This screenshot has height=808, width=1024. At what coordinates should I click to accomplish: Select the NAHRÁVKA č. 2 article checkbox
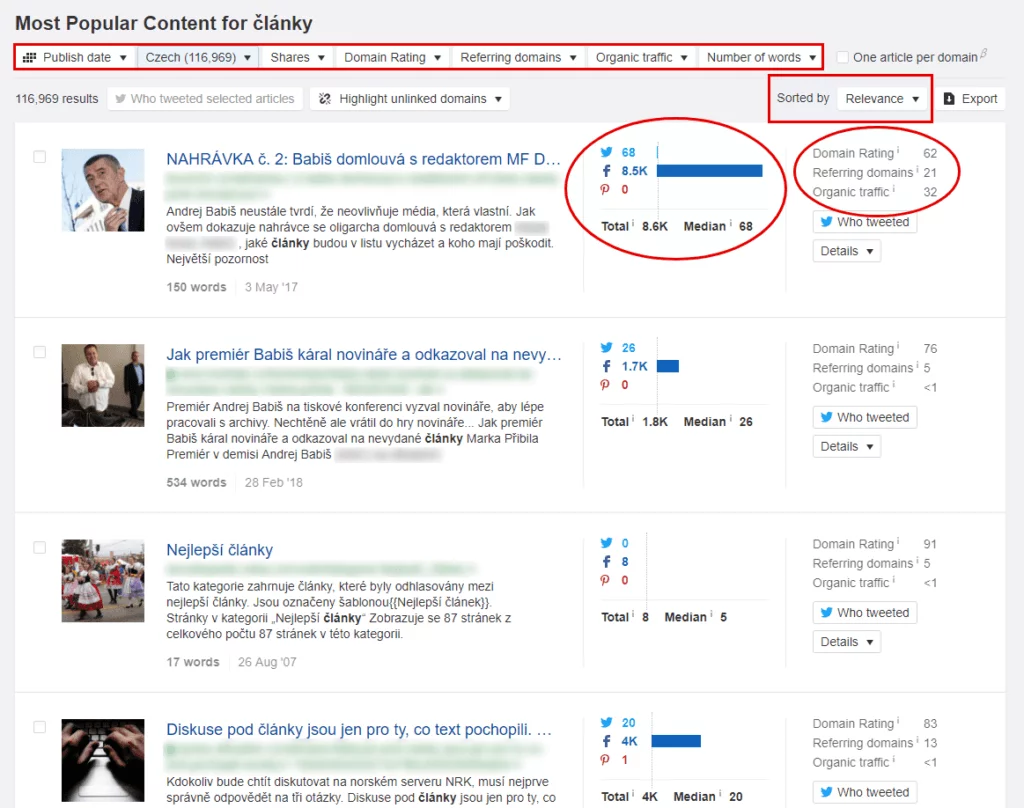coord(40,157)
